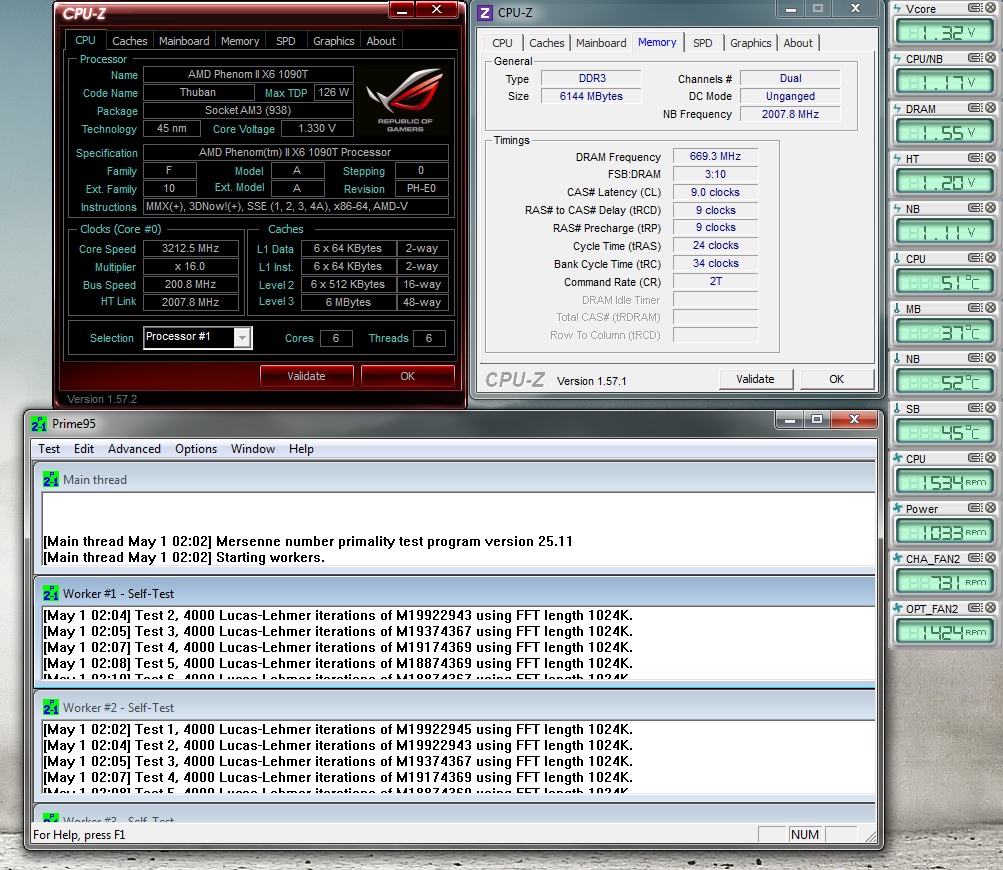Click the Worker #2 Self-Test window icon

(51, 707)
